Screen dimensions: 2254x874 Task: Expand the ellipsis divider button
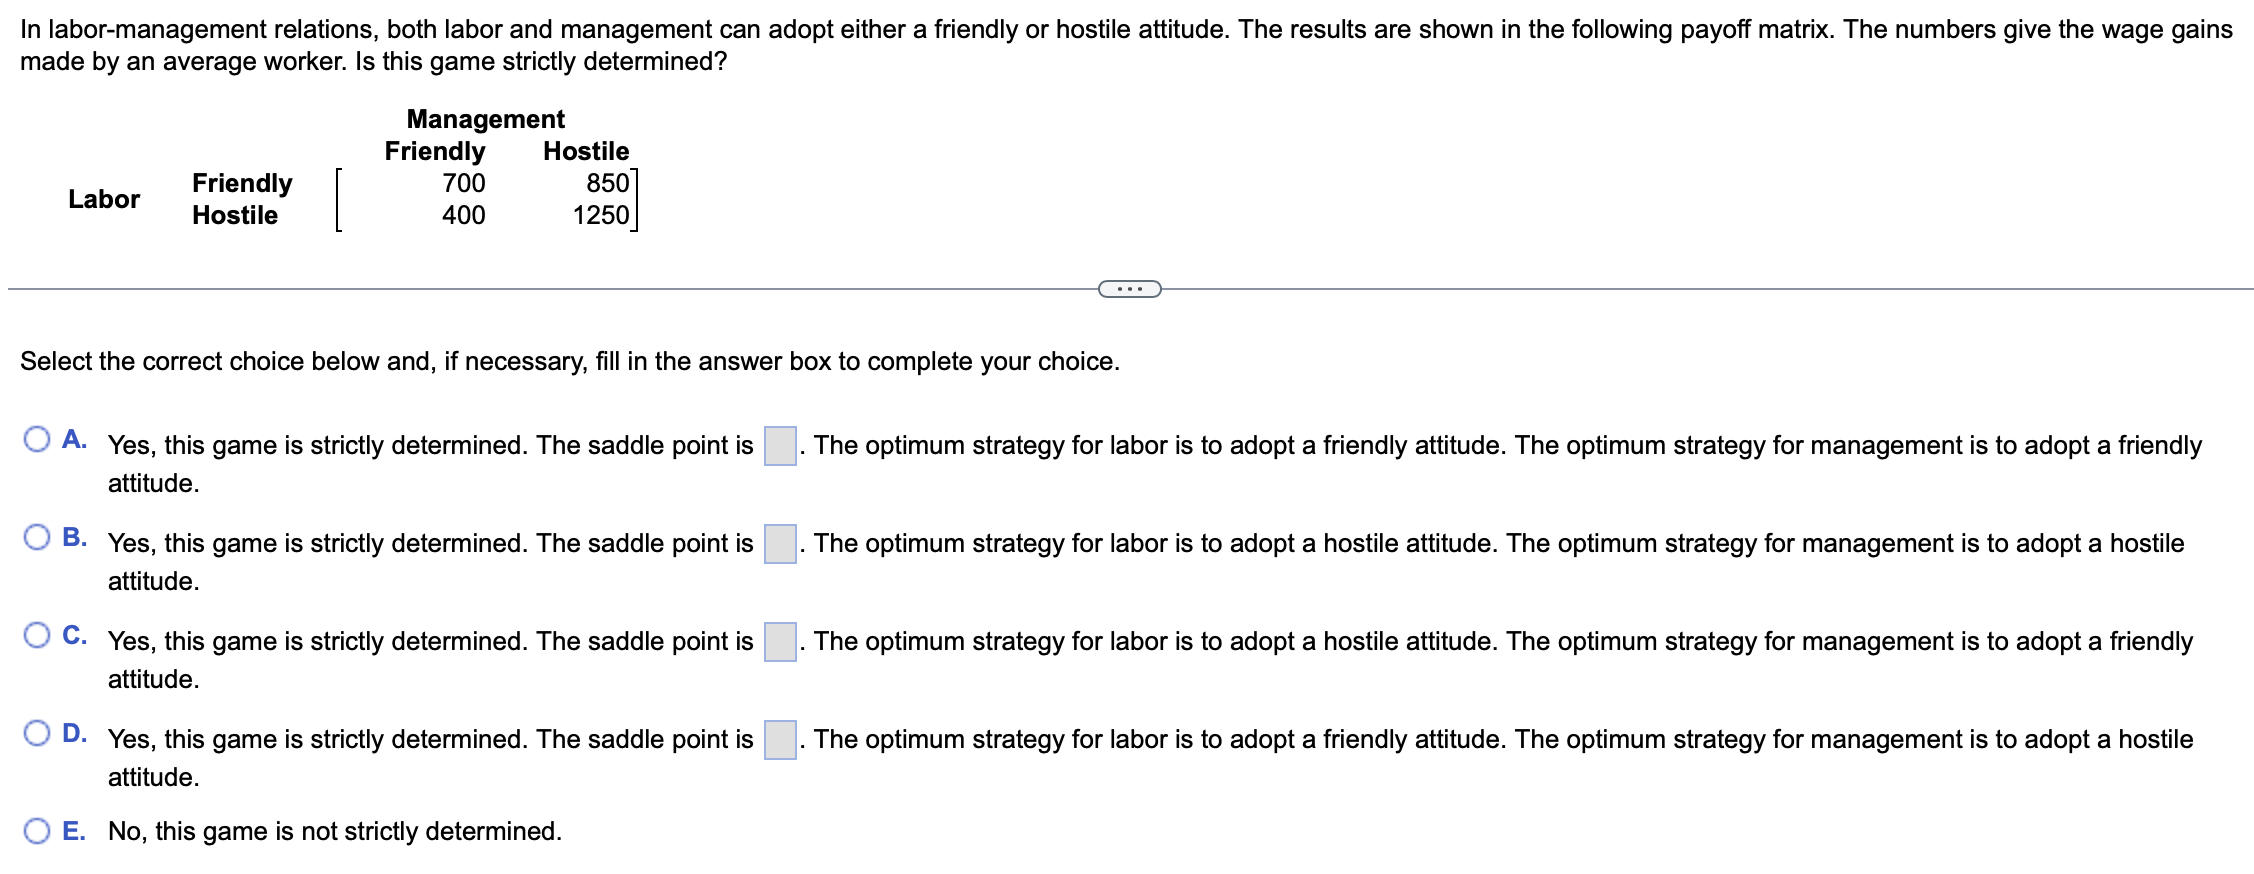[1129, 289]
